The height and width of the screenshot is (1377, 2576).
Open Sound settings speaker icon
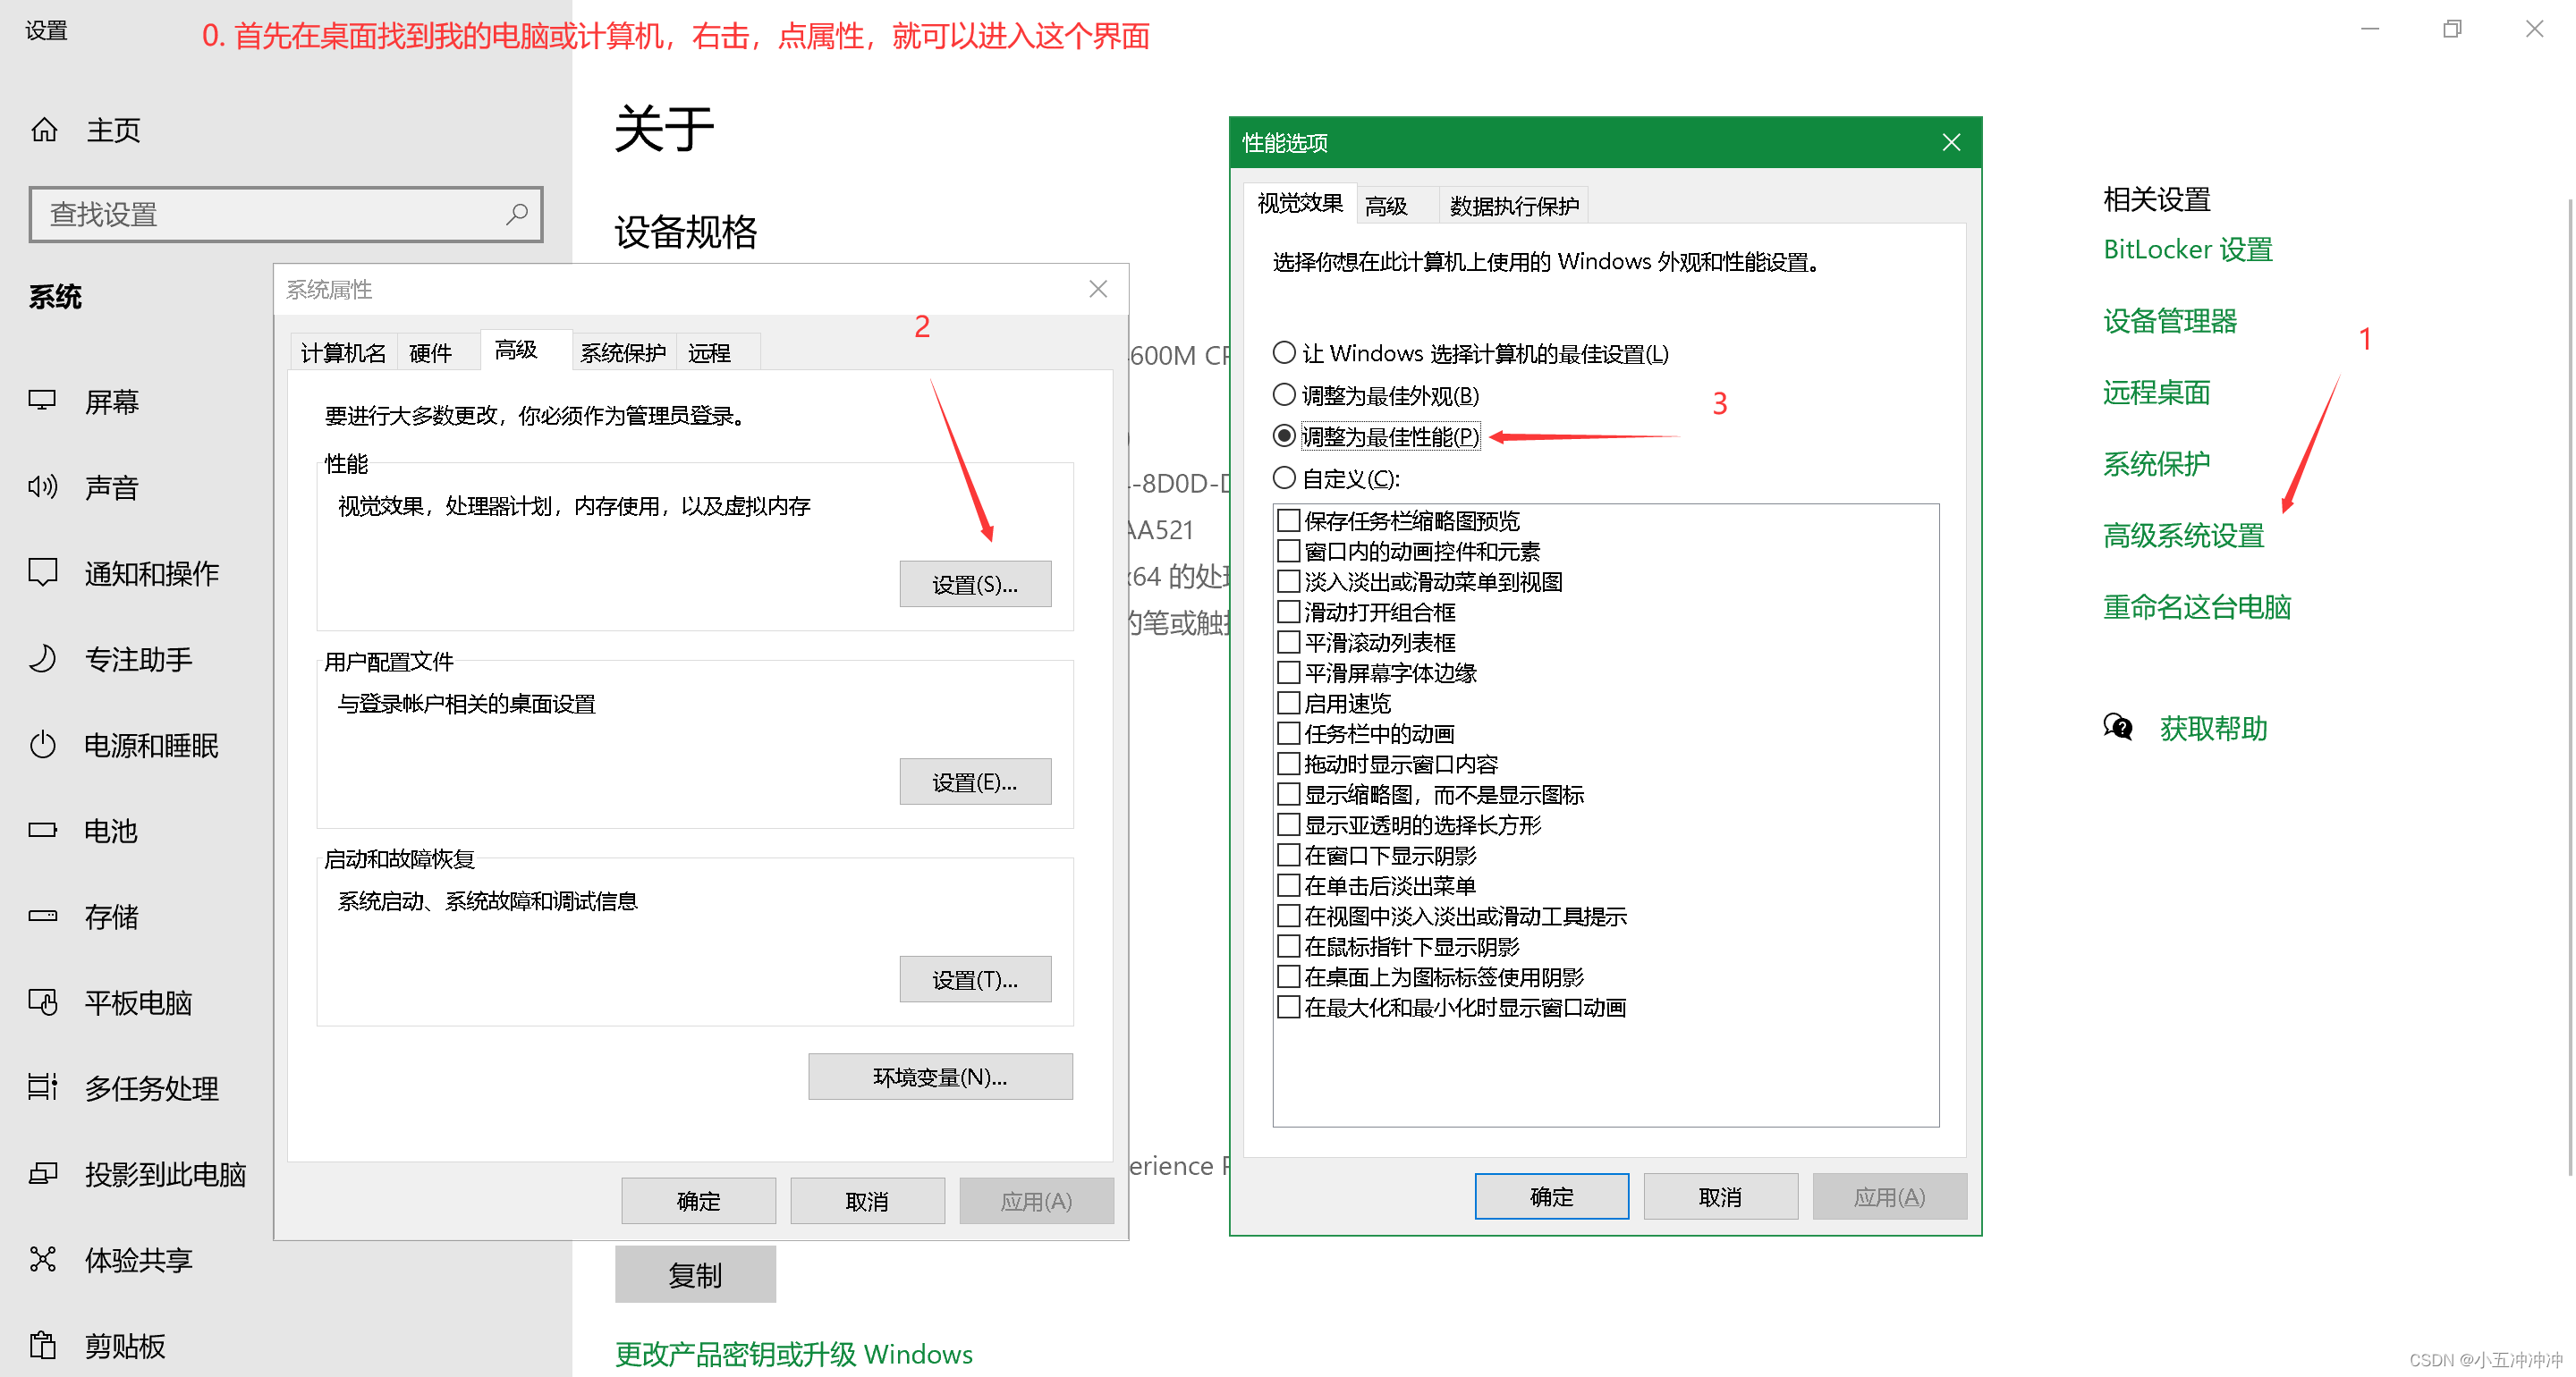pyautogui.click(x=42, y=487)
